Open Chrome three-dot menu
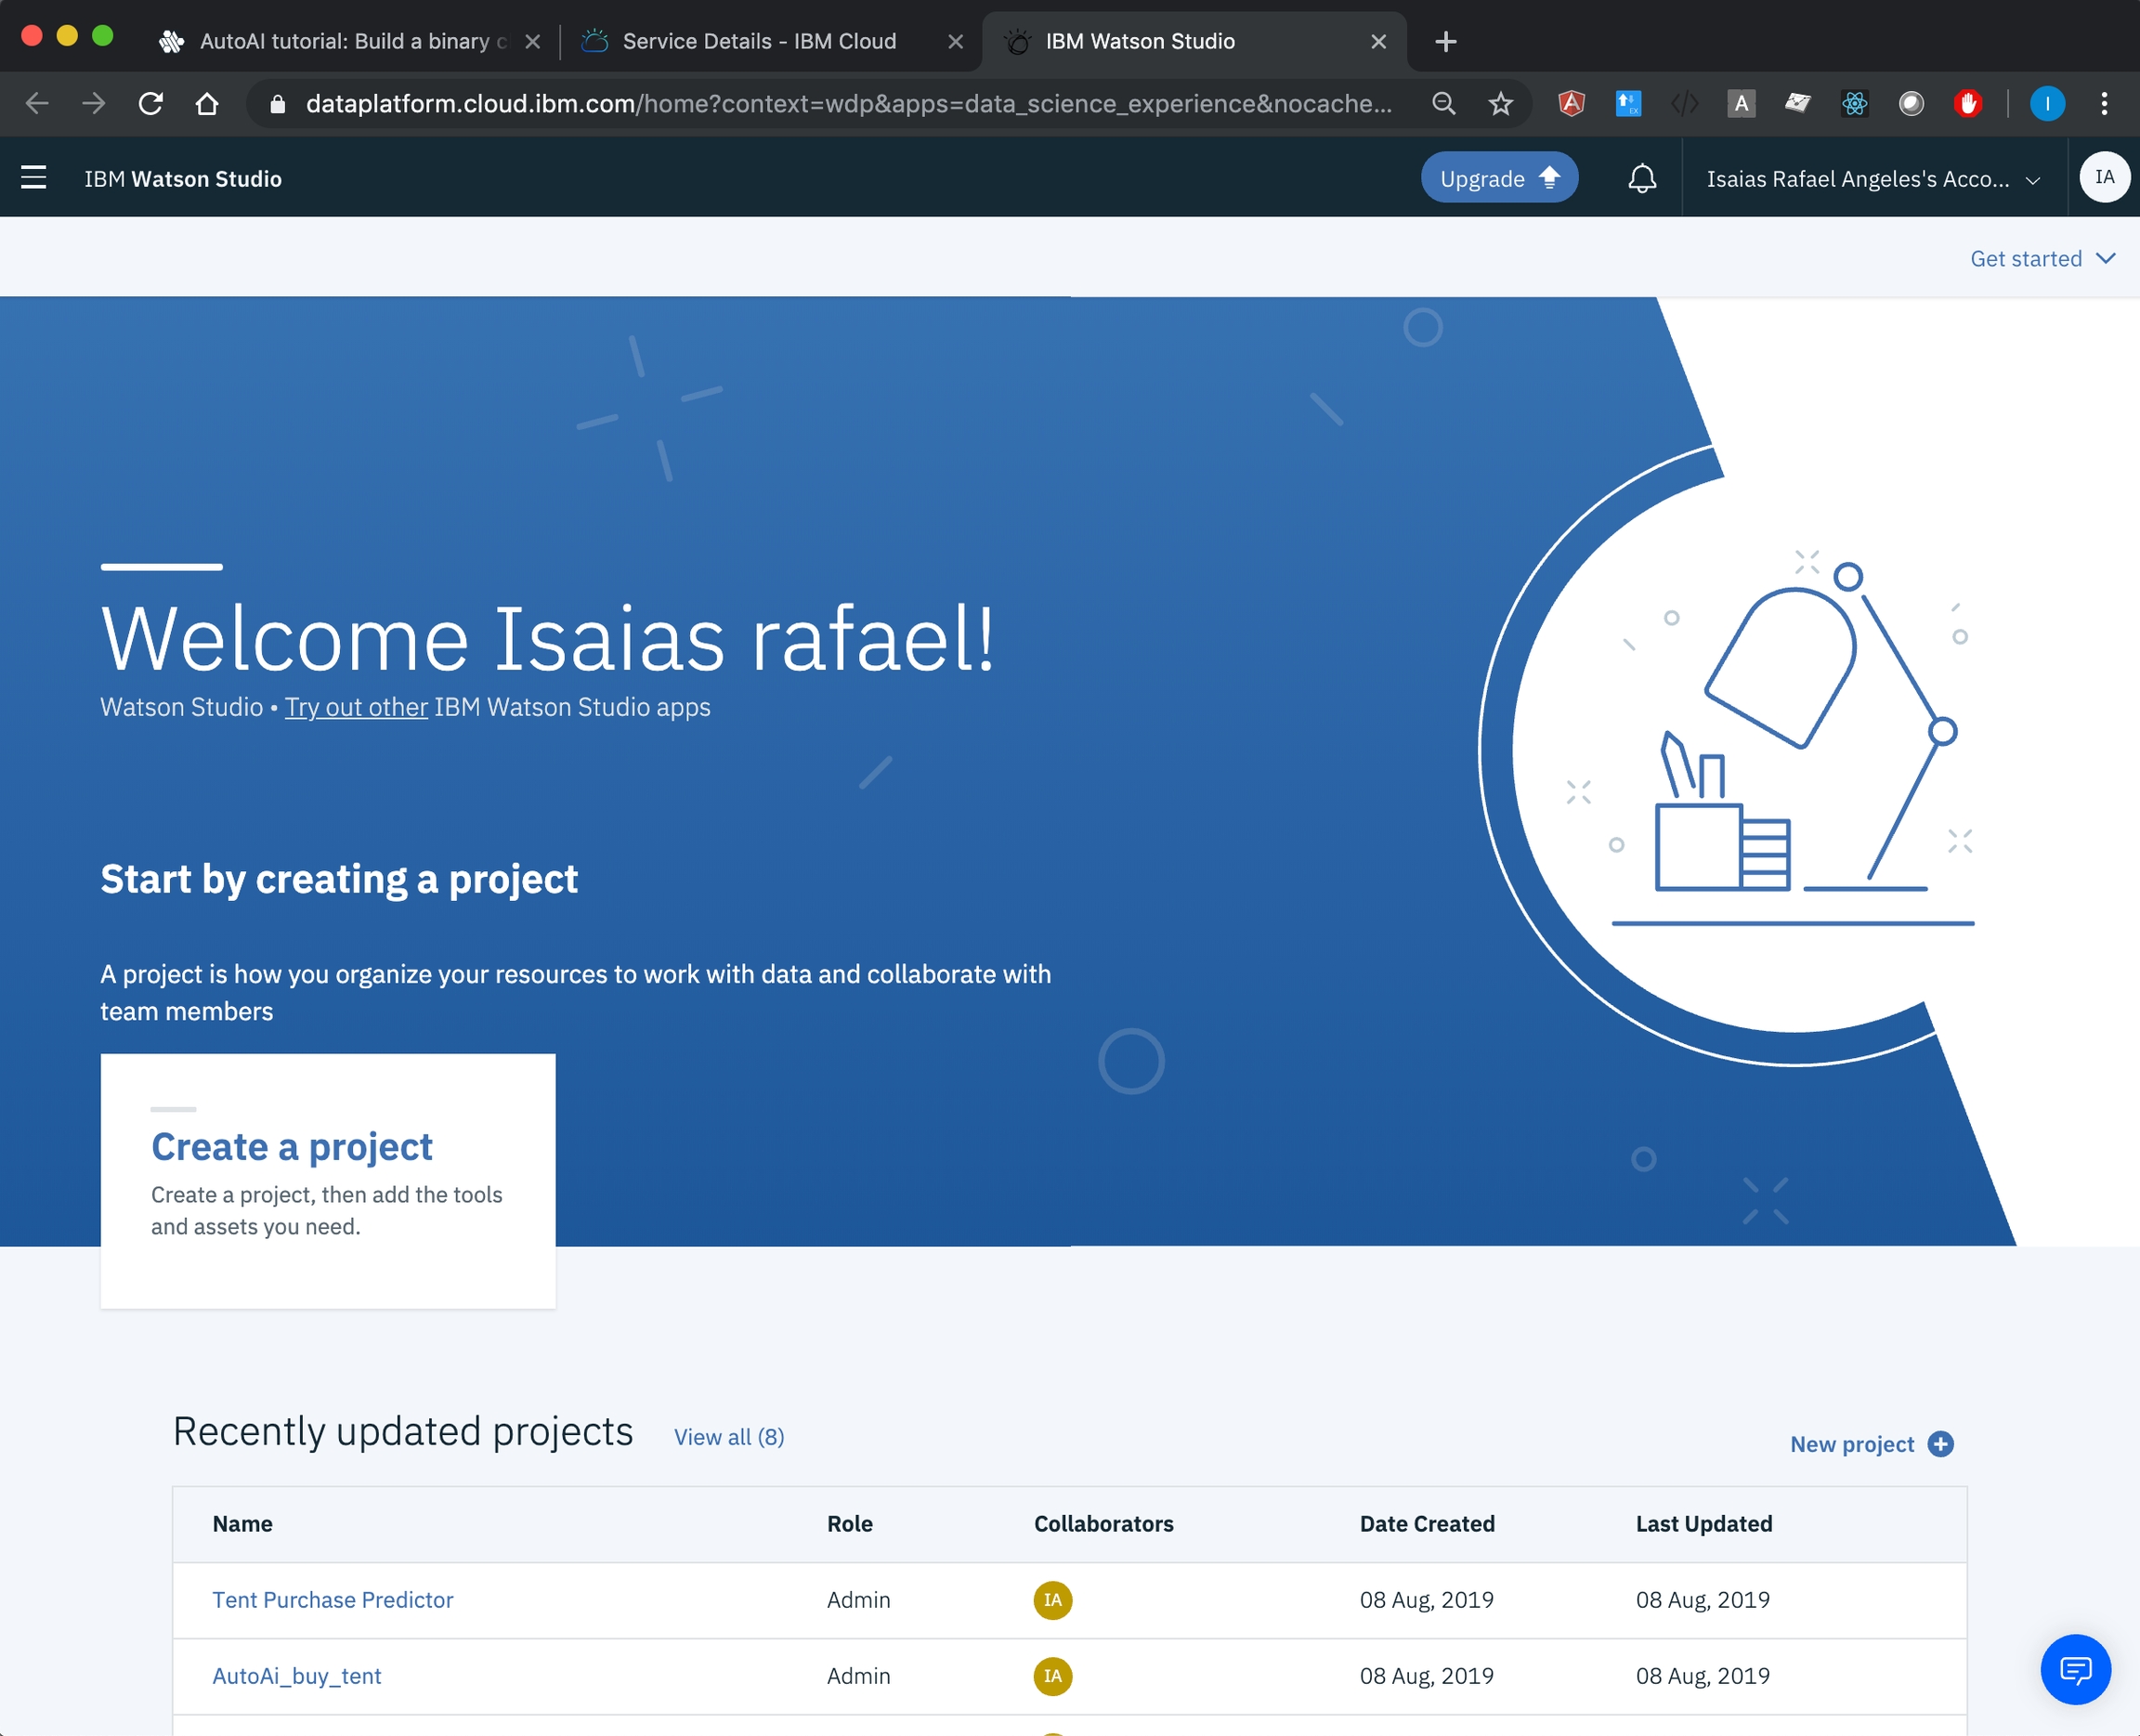Image resolution: width=2140 pixels, height=1736 pixels. point(2104,103)
